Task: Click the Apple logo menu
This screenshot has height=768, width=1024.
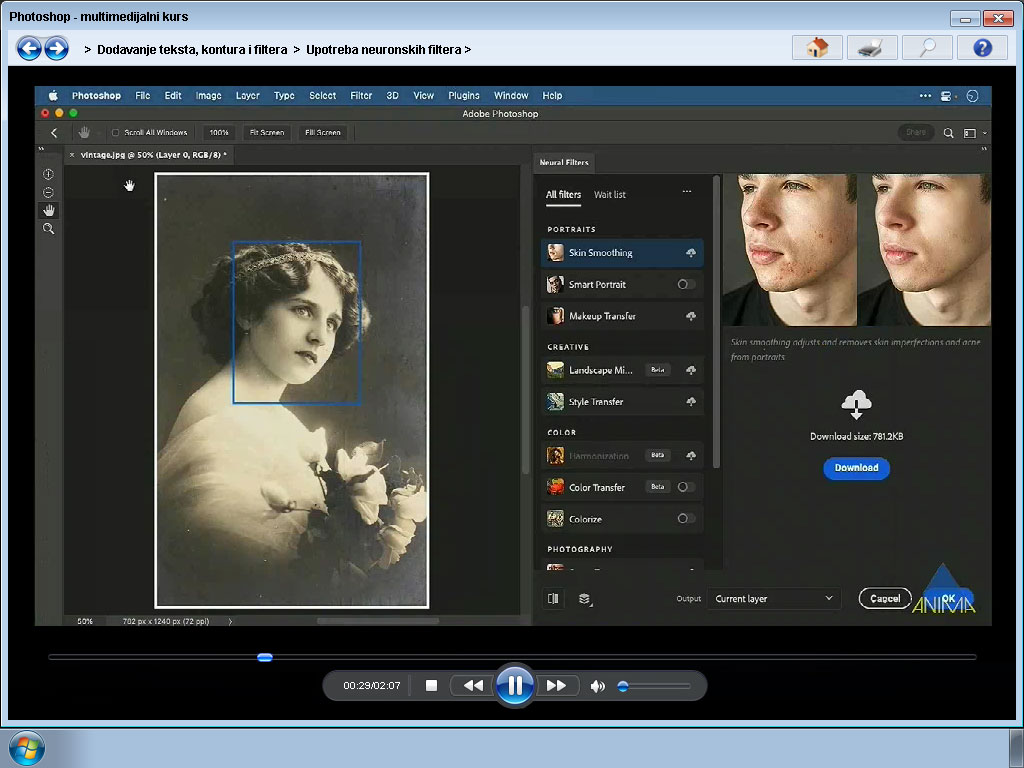Action: [x=53, y=95]
